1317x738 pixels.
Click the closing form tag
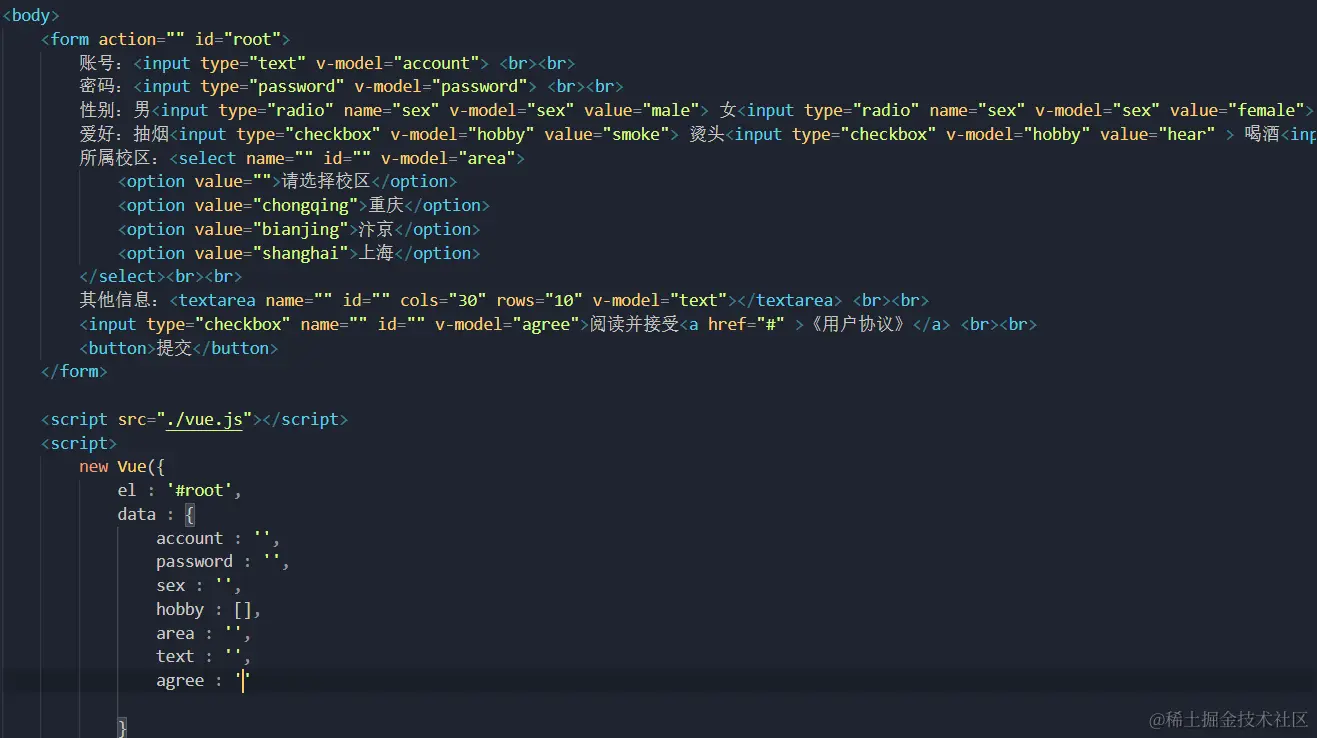[74, 372]
